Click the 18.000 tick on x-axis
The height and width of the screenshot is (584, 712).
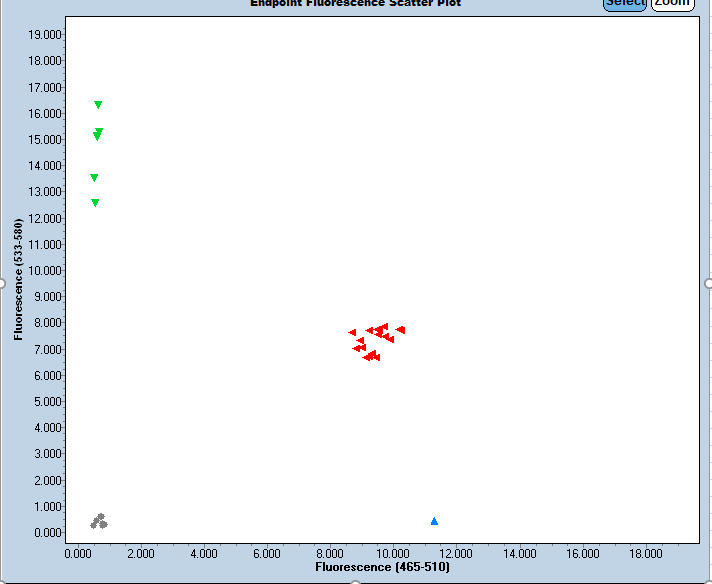click(646, 552)
